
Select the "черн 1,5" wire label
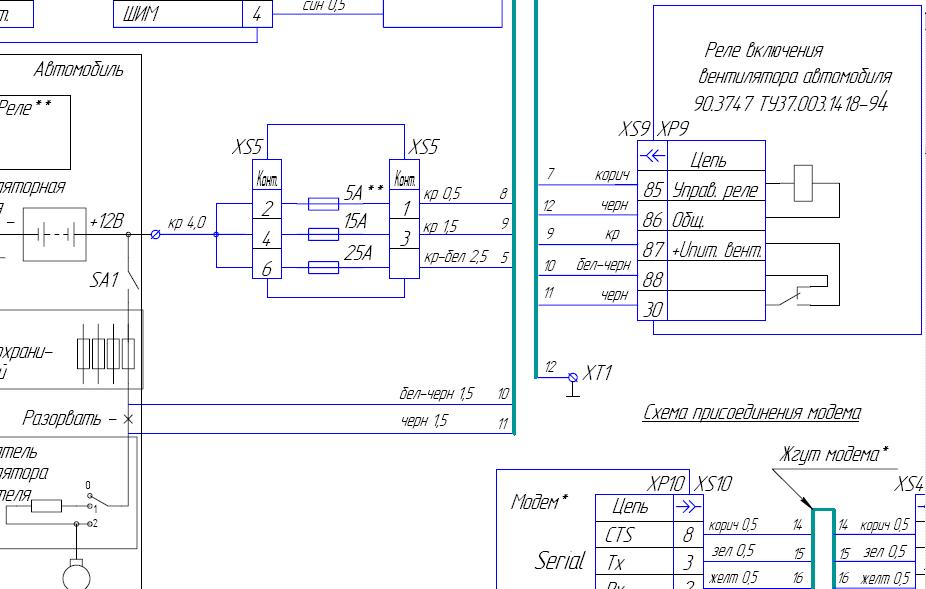click(424, 421)
